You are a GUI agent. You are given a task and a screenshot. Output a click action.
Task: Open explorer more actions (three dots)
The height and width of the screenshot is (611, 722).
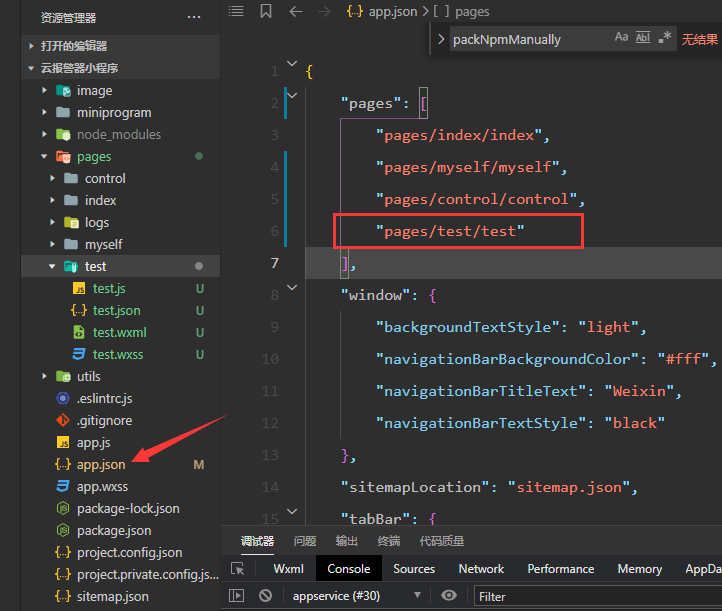click(x=193, y=17)
